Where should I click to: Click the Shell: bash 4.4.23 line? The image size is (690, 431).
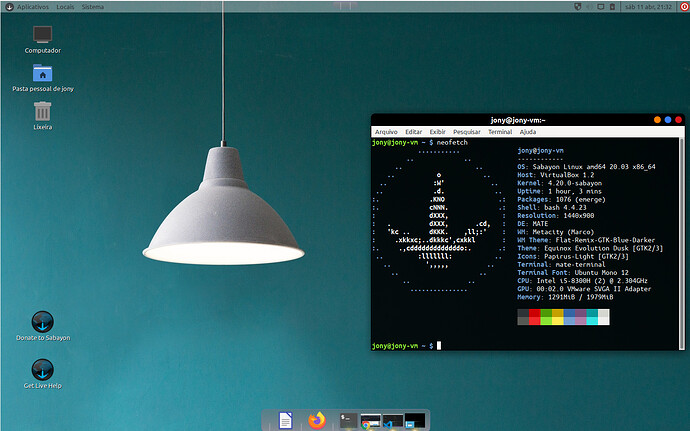552,207
